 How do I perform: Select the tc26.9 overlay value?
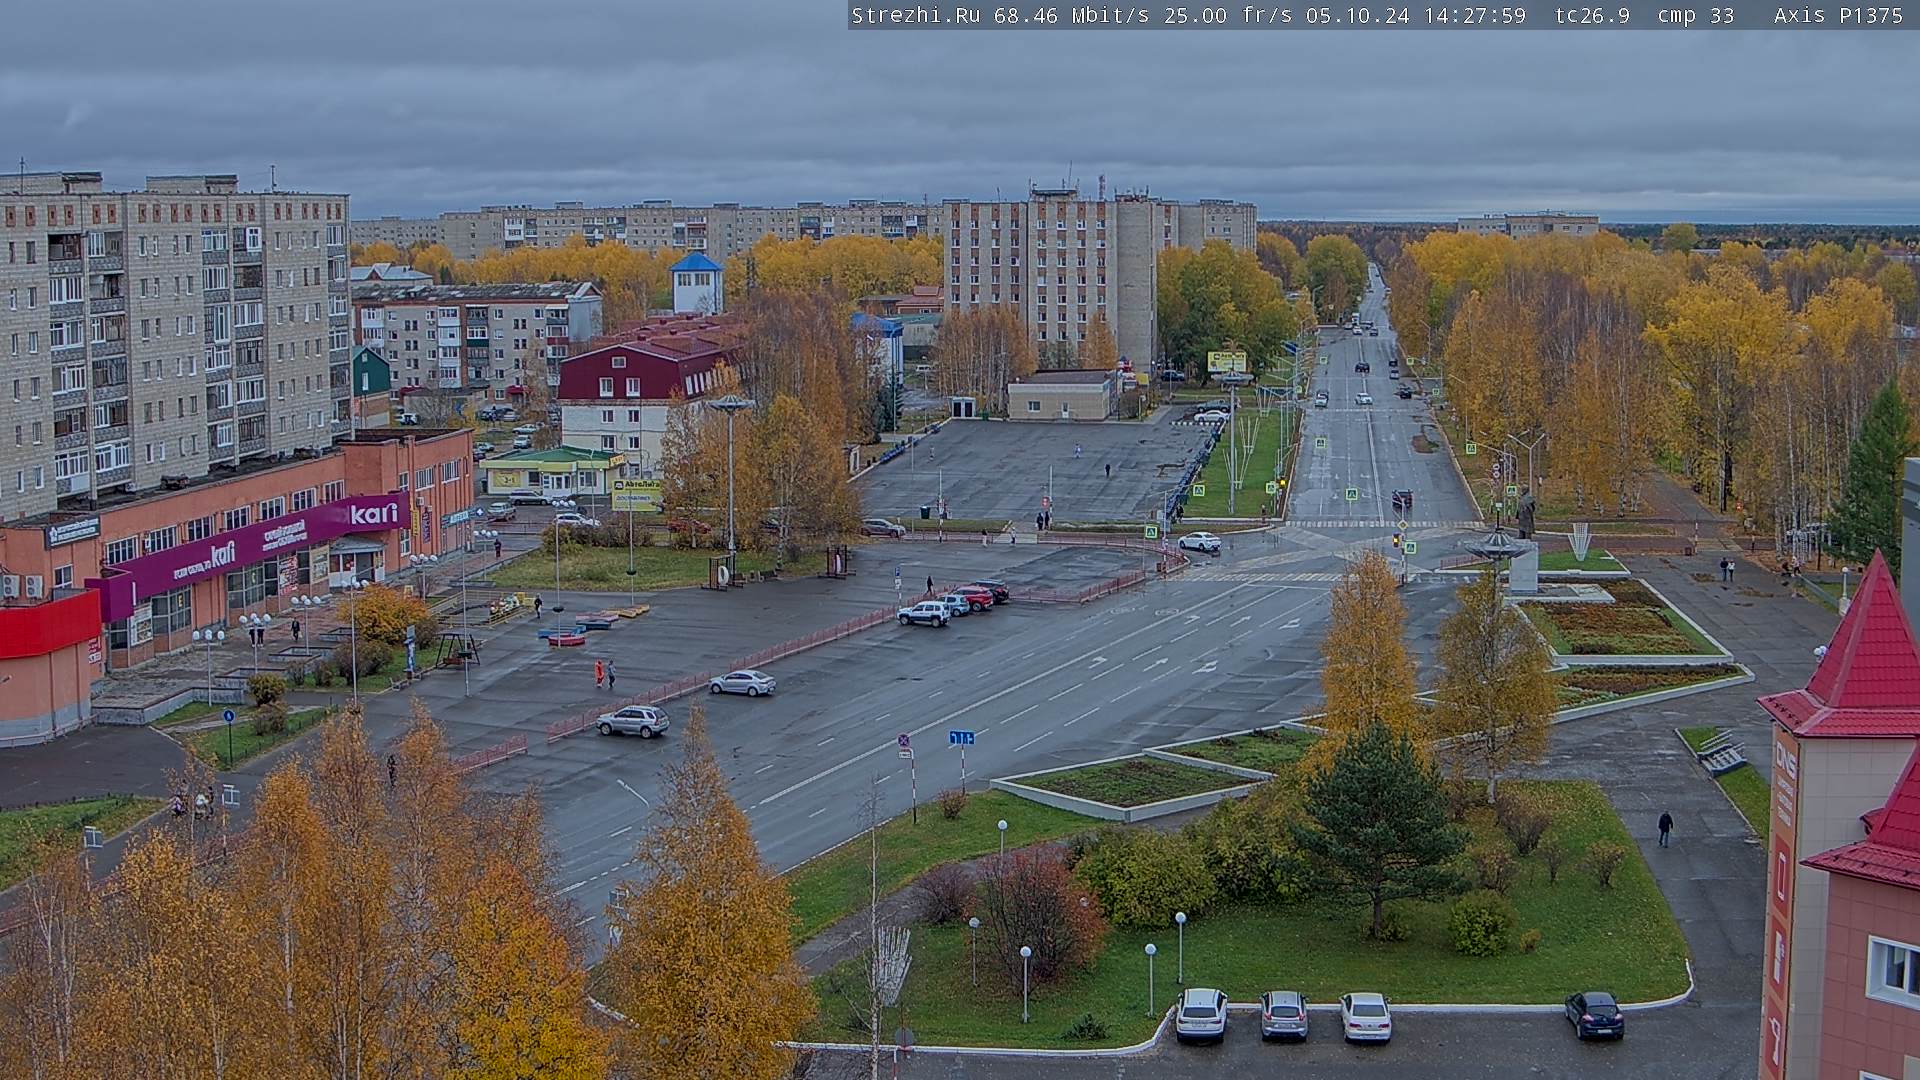point(1592,15)
